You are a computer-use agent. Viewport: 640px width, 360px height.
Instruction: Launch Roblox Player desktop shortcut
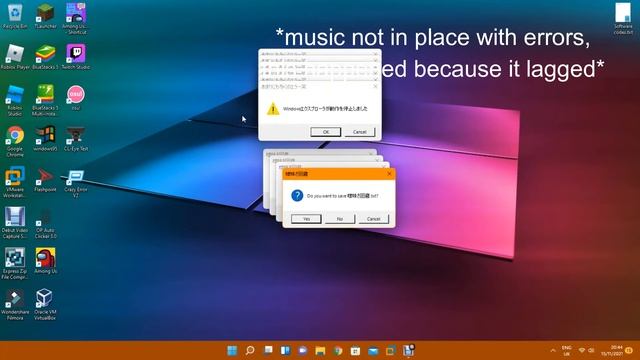(15, 57)
